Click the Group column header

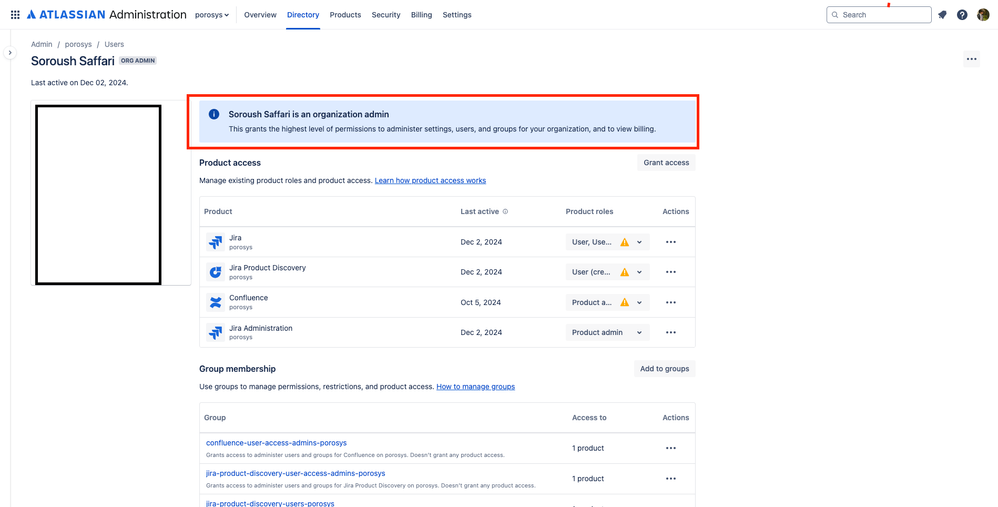[214, 418]
